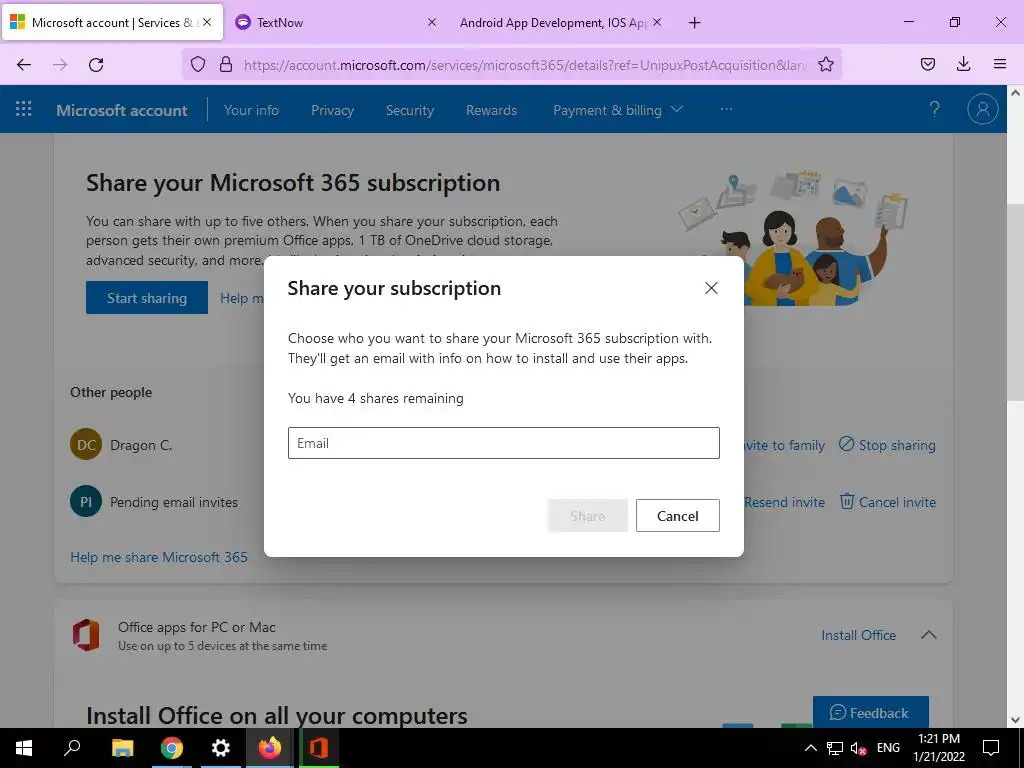Click the Microsoft account header title
This screenshot has height=768, width=1024.
(122, 110)
